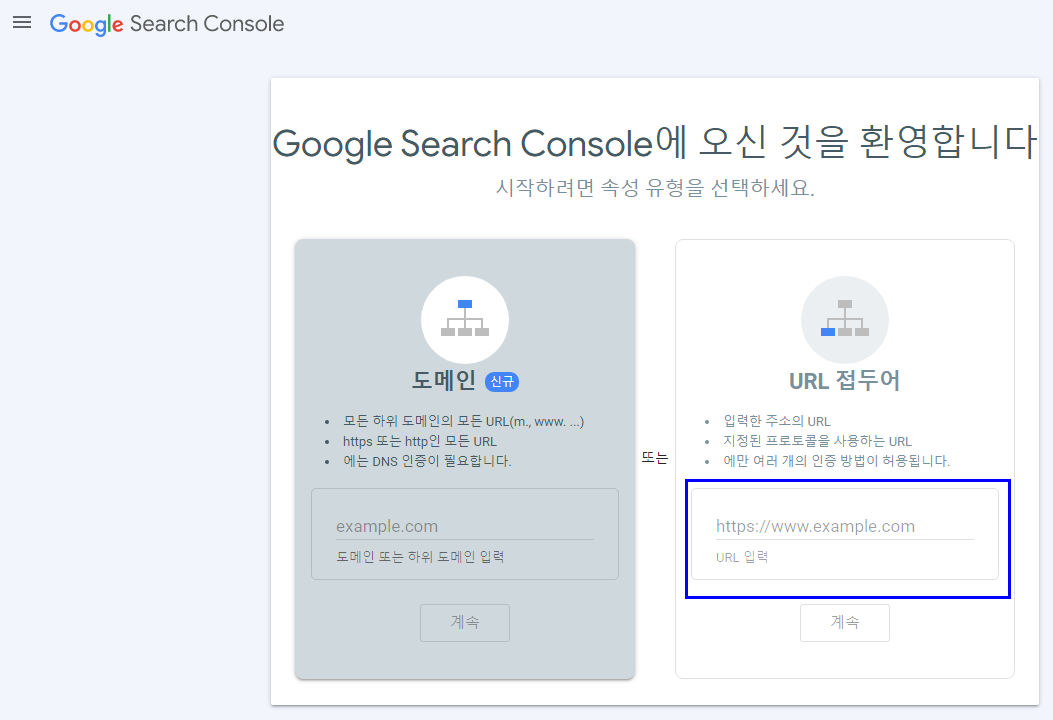
Task: Select the 도메인 card heading
Action: click(x=444, y=380)
